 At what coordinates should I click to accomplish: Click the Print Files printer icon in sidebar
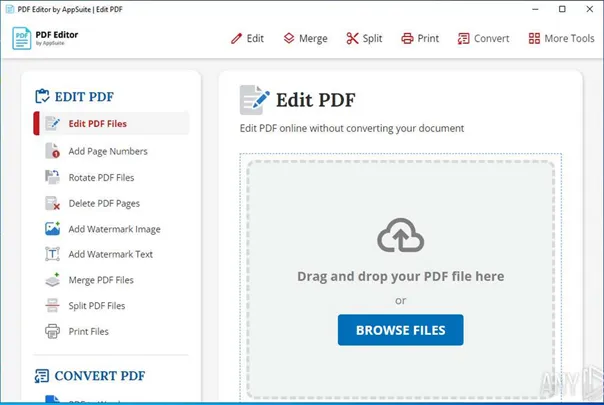click(x=52, y=331)
